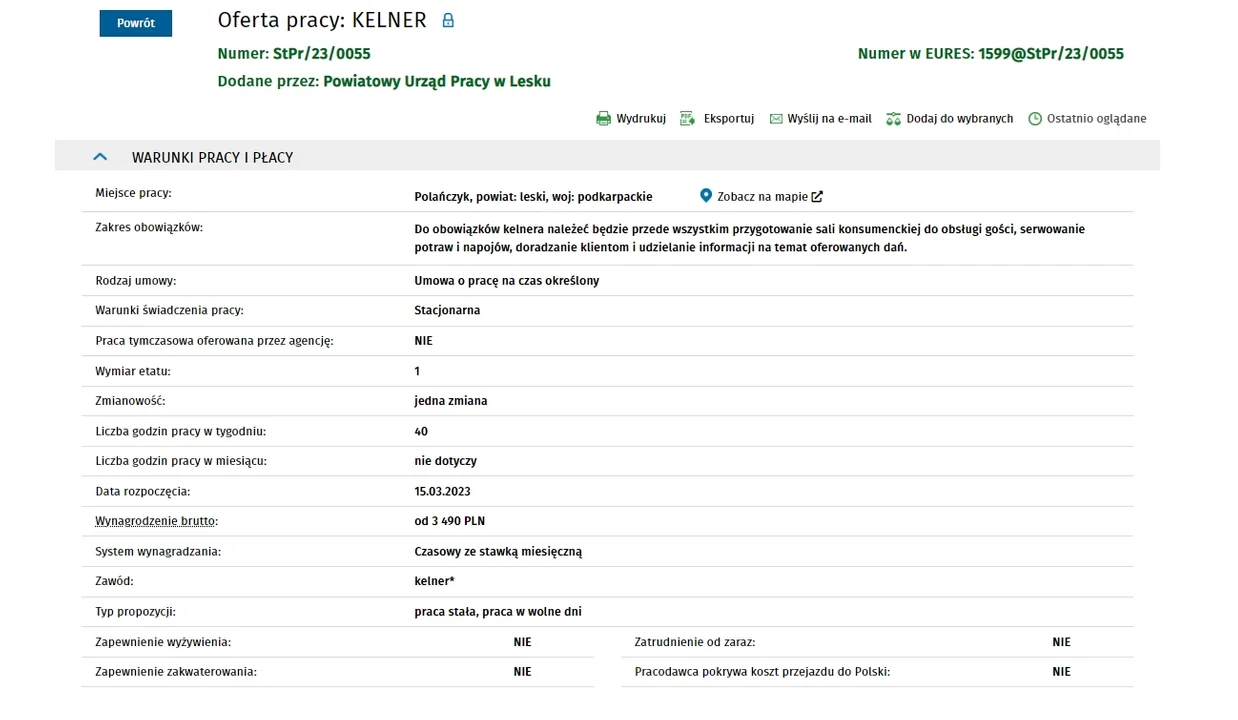Viewport: 1238px width, 720px height.
Task: Click the map pin location icon
Action: point(706,196)
